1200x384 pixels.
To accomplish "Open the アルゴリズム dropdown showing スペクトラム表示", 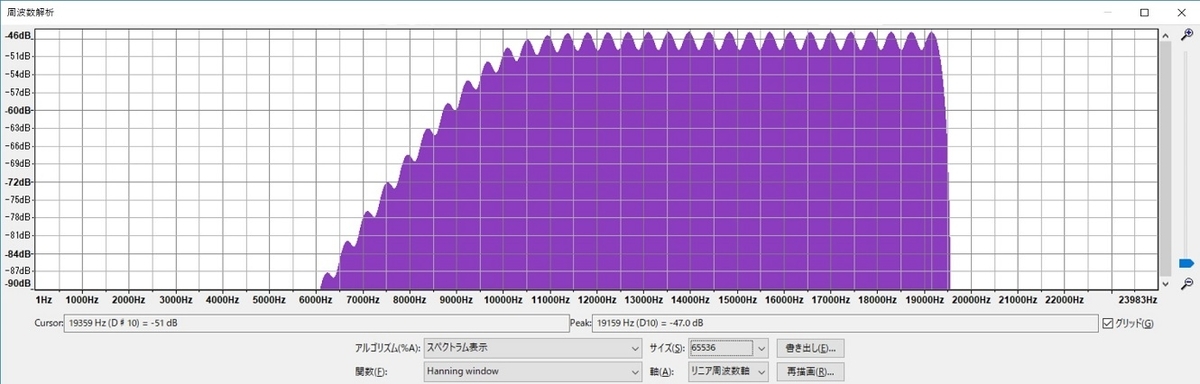I will coord(532,348).
